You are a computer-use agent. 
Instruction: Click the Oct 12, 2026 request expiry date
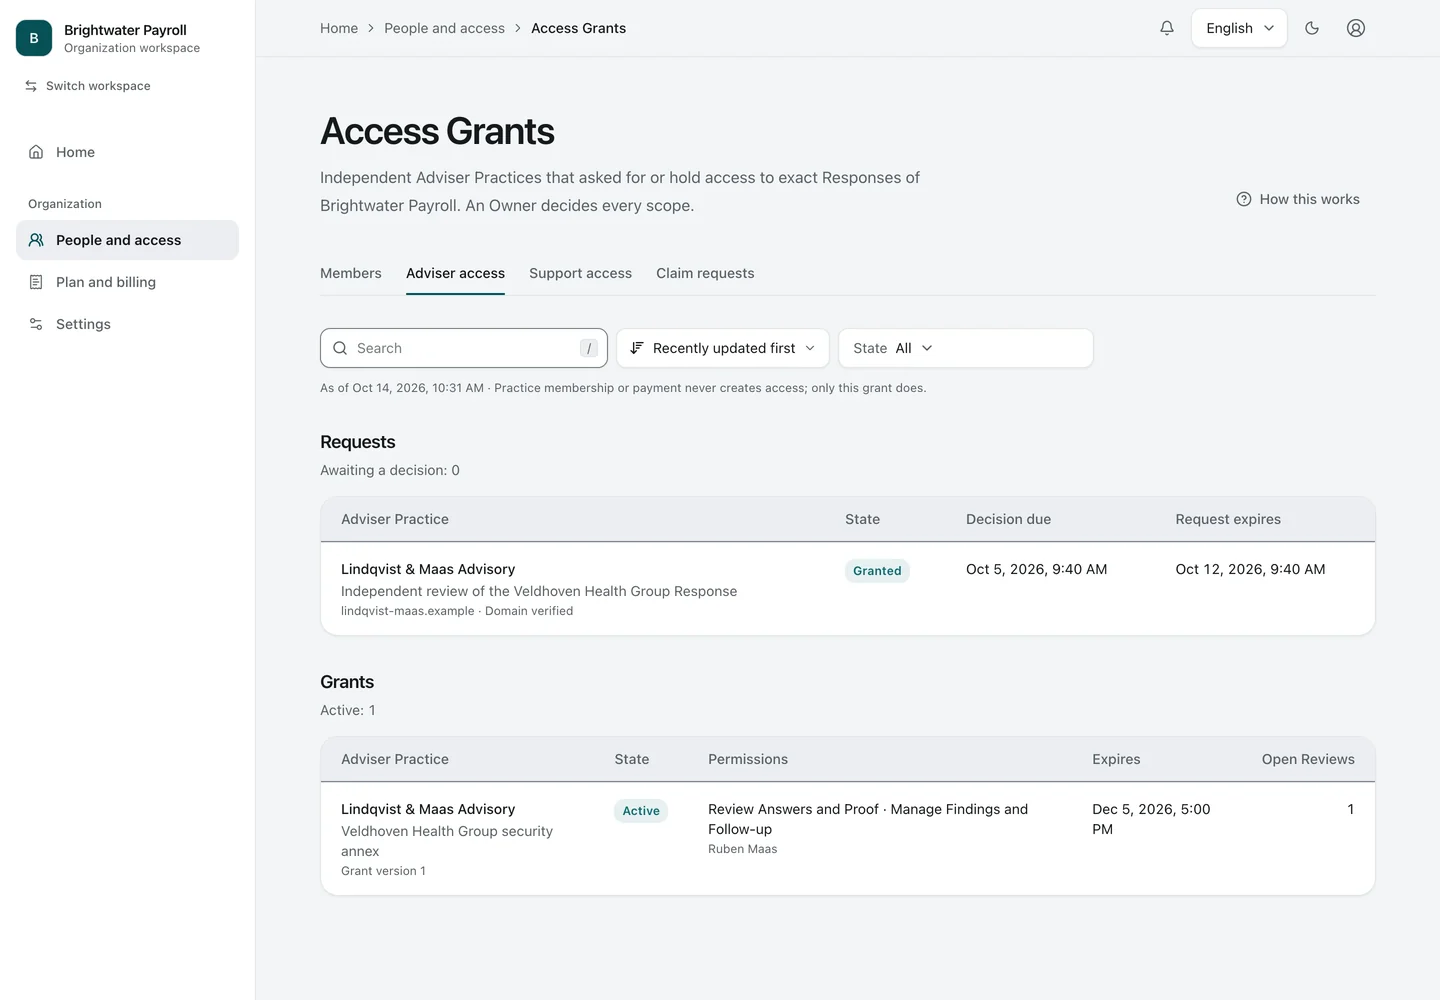point(1250,569)
